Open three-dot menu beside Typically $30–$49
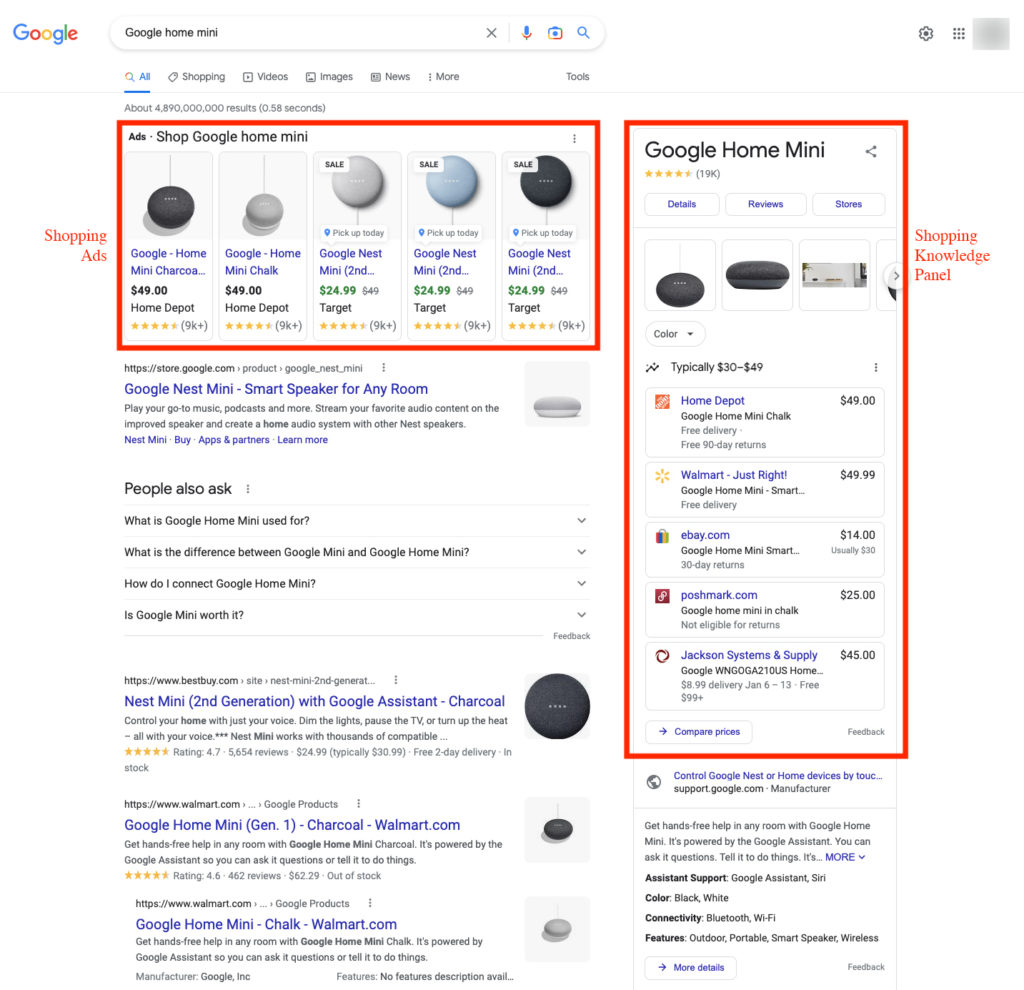The width and height of the screenshot is (1024, 990). (876, 368)
